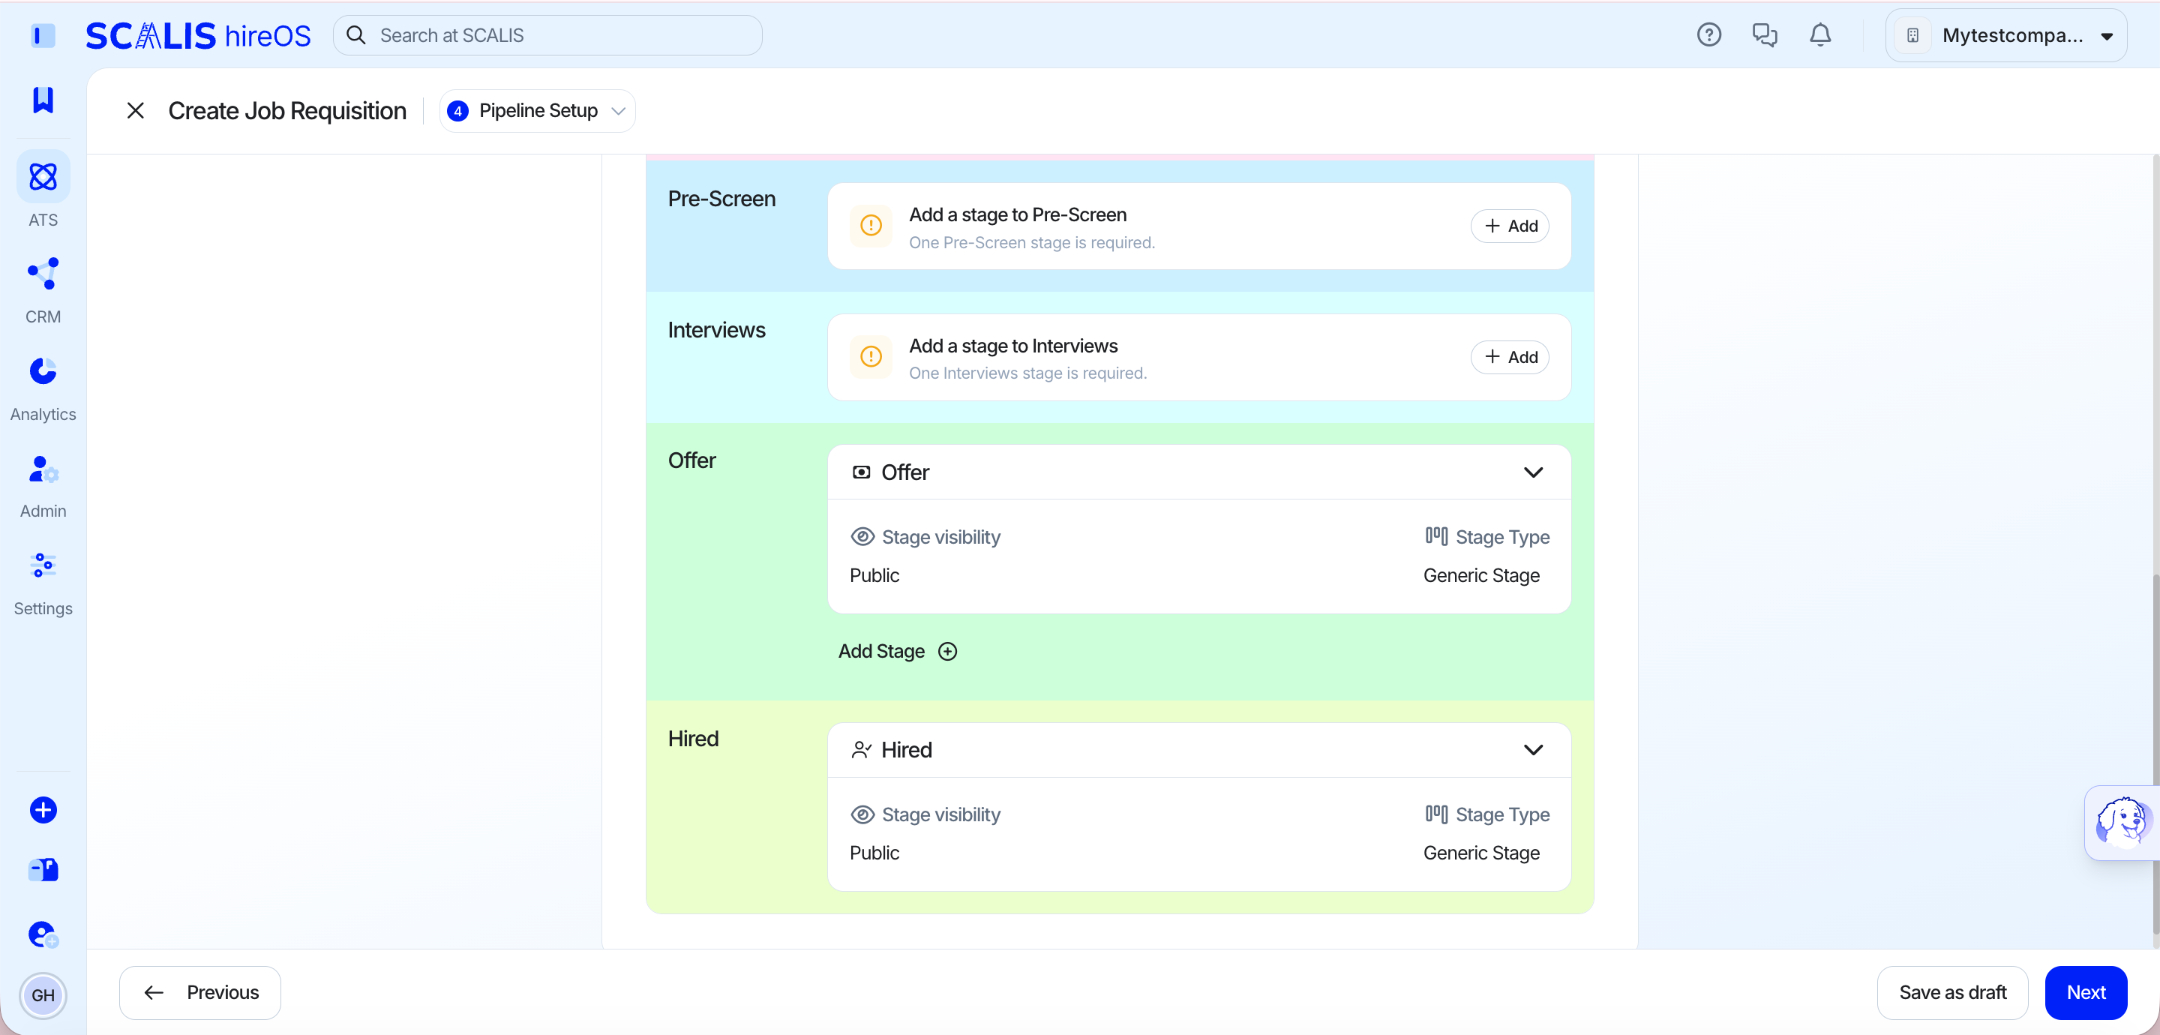Collapse the Offer stage card chevron

pos(1533,472)
